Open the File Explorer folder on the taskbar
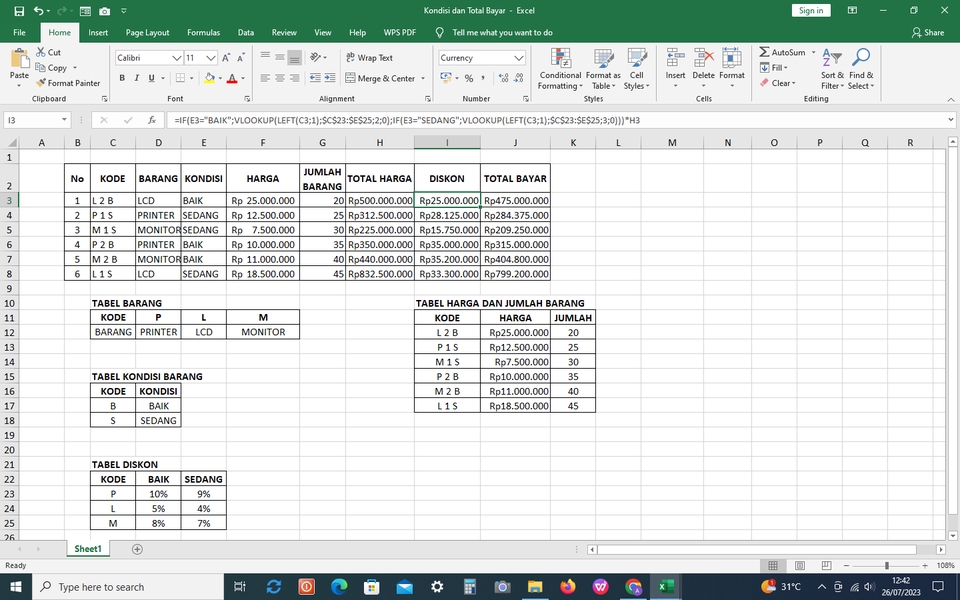Image resolution: width=960 pixels, height=600 pixels. (x=535, y=587)
